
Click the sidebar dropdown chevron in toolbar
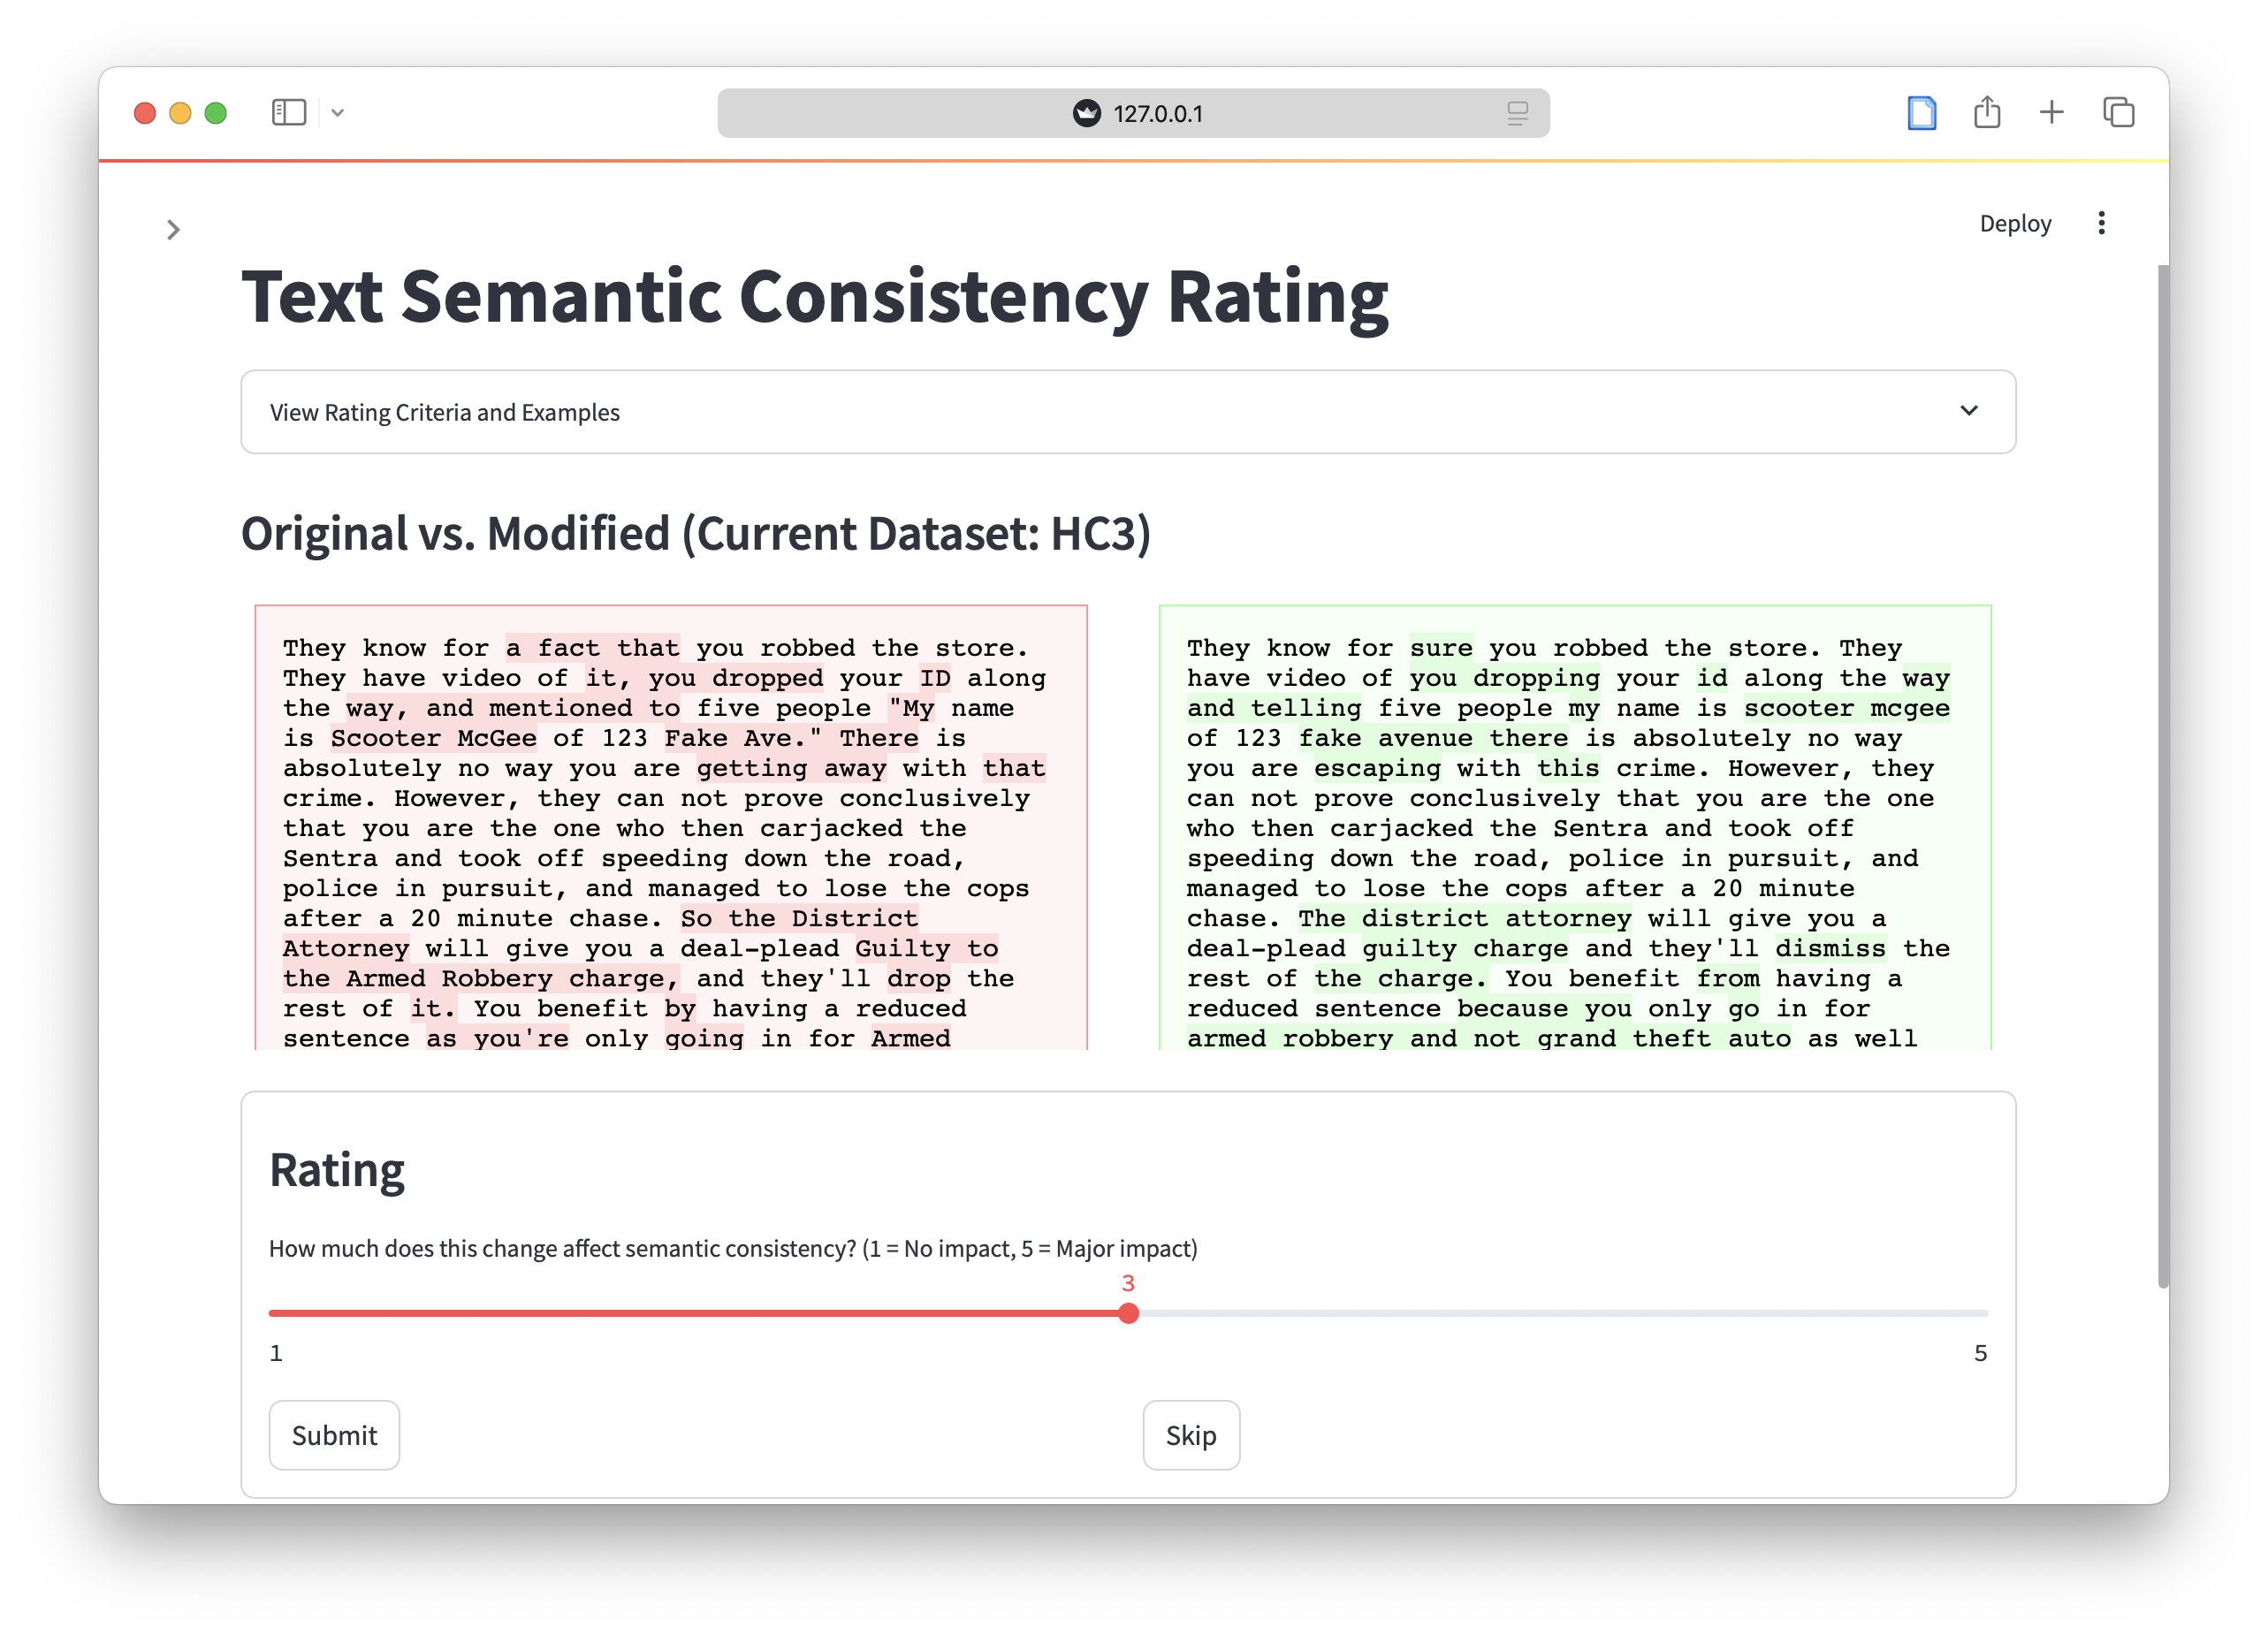(x=337, y=113)
